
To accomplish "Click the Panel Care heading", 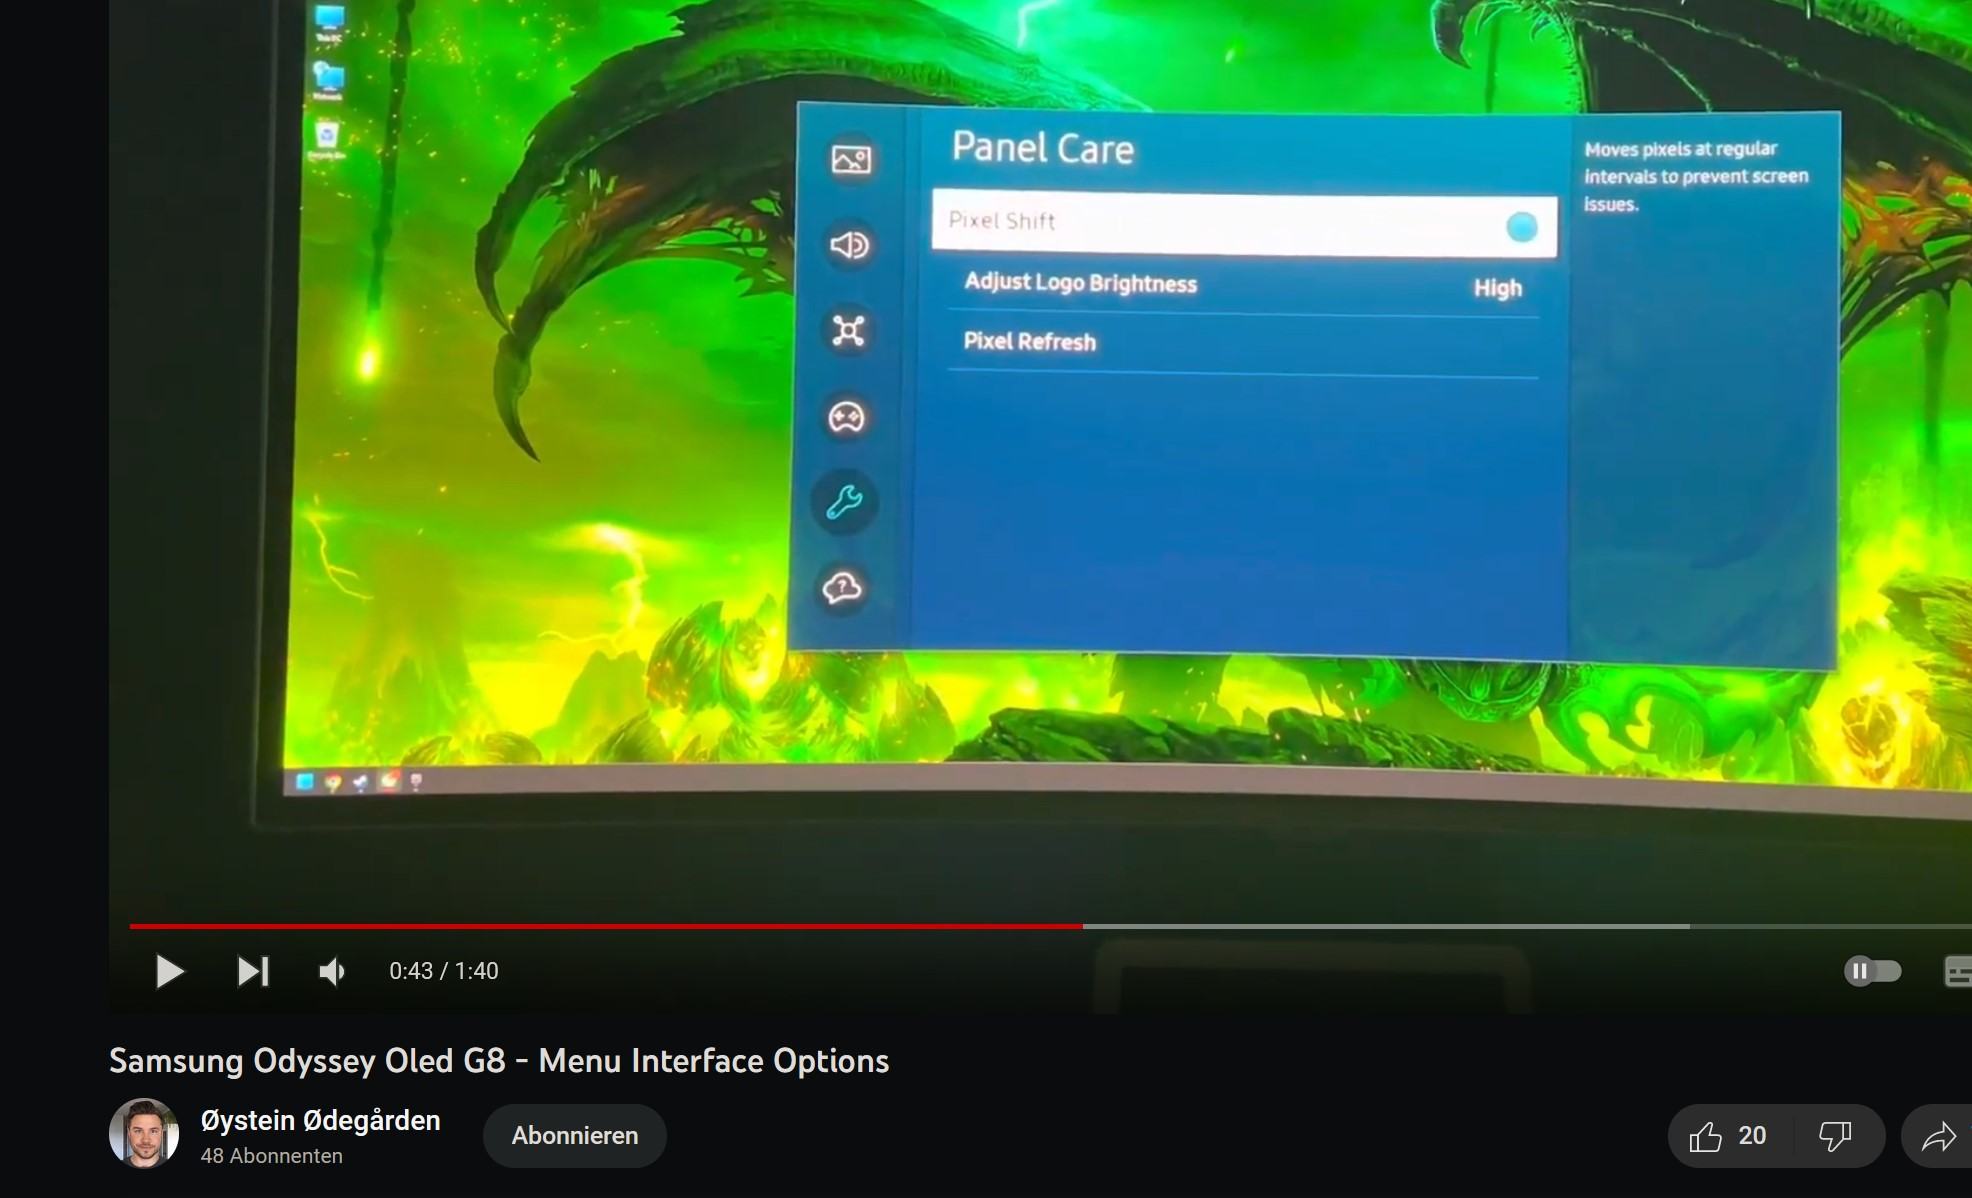I will click(x=1042, y=148).
